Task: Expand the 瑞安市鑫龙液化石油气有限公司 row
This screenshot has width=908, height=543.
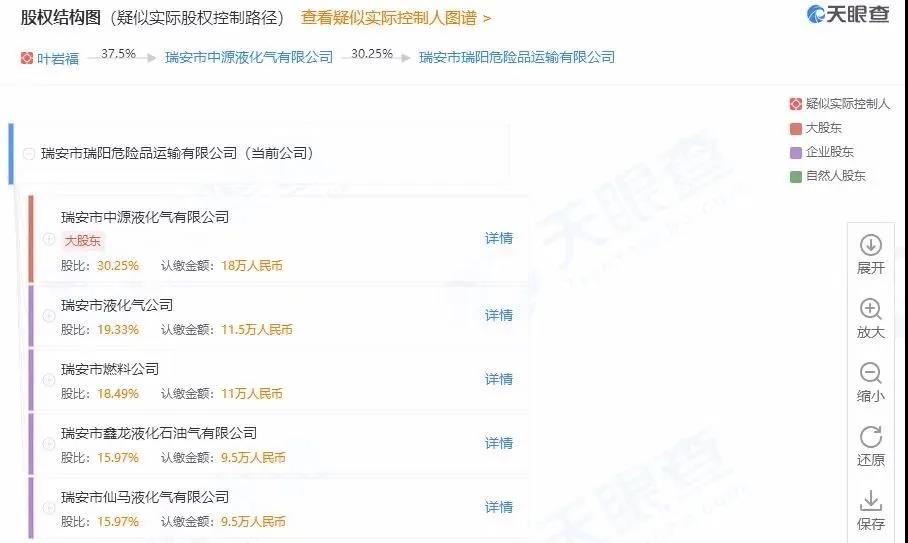Action: point(49,444)
